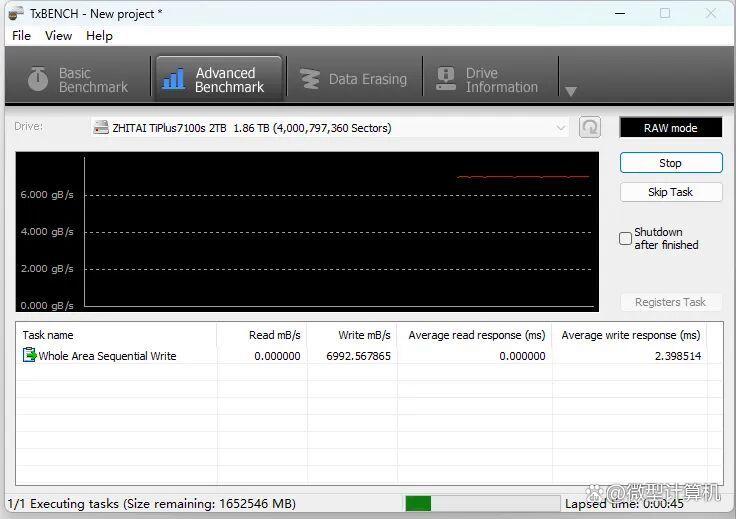The image size is (736, 519).
Task: Open the Help menu
Action: tap(99, 36)
